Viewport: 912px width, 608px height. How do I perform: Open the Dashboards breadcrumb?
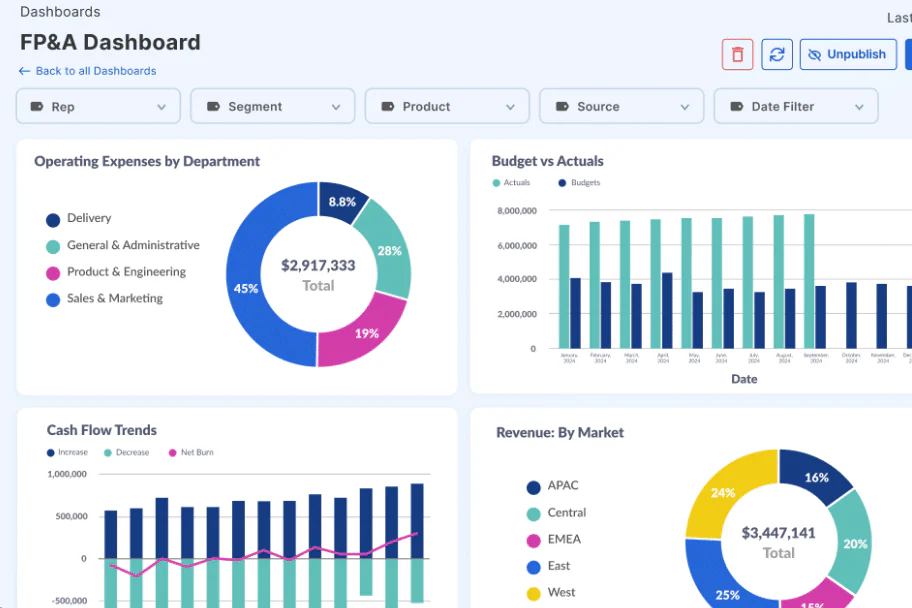click(60, 12)
